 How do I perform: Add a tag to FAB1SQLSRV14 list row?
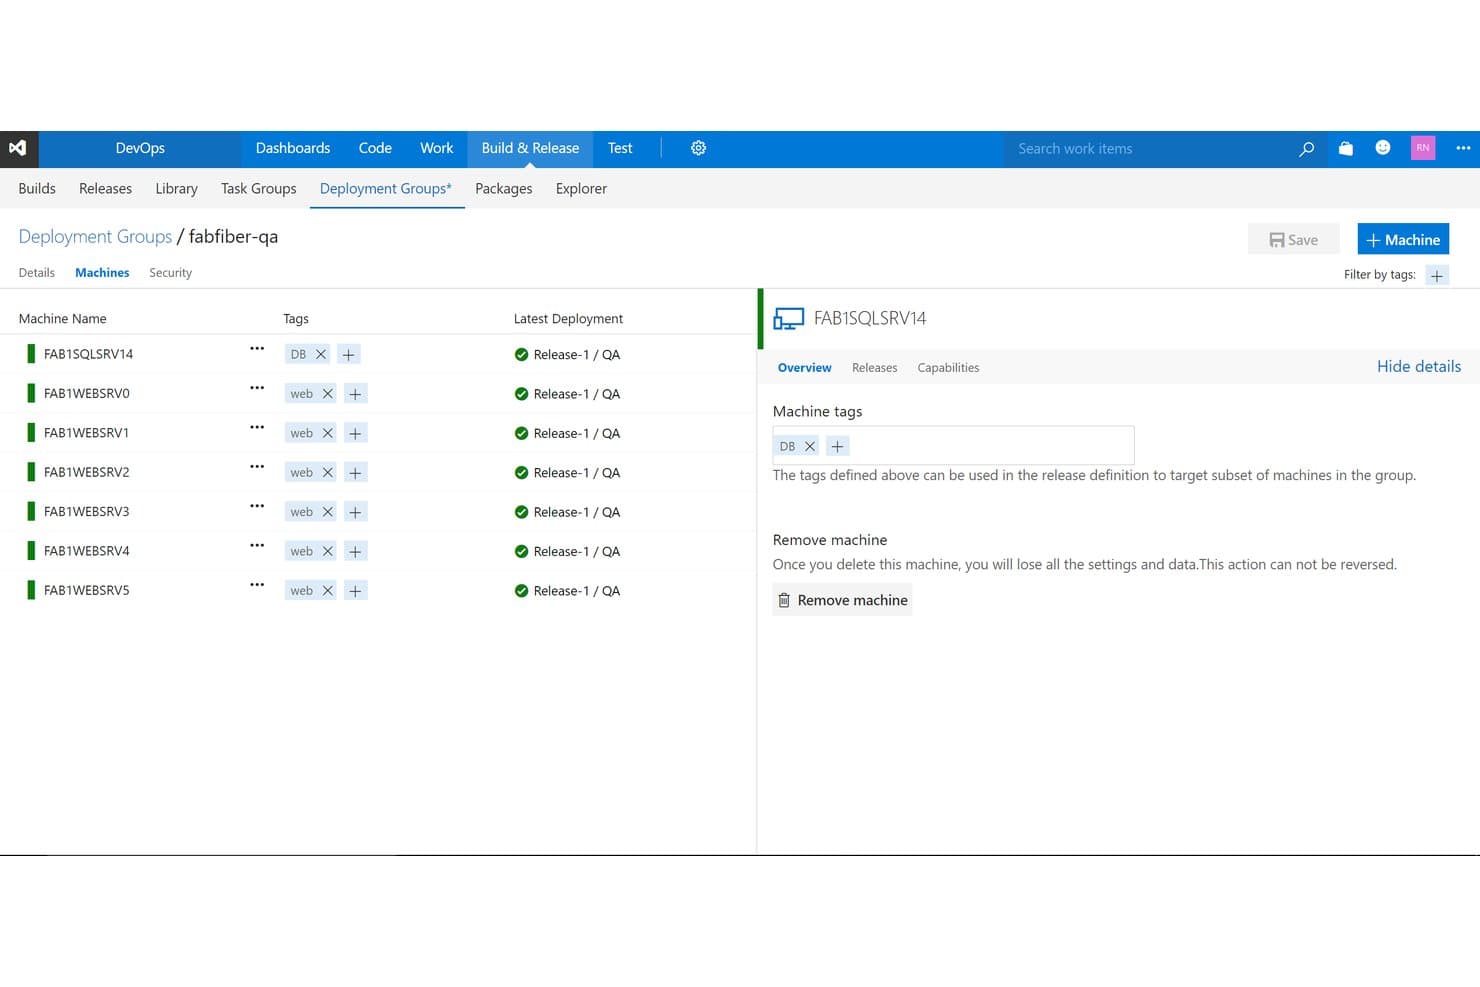(348, 354)
